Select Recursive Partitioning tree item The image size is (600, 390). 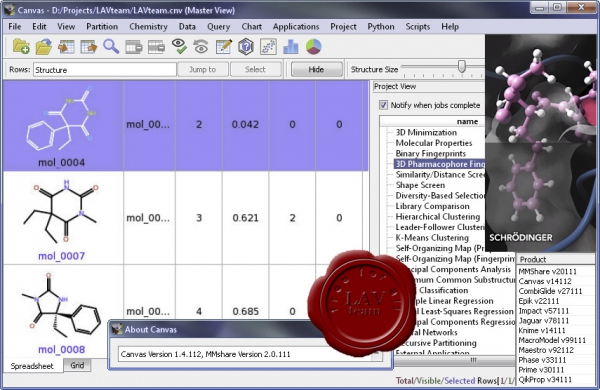439,343
